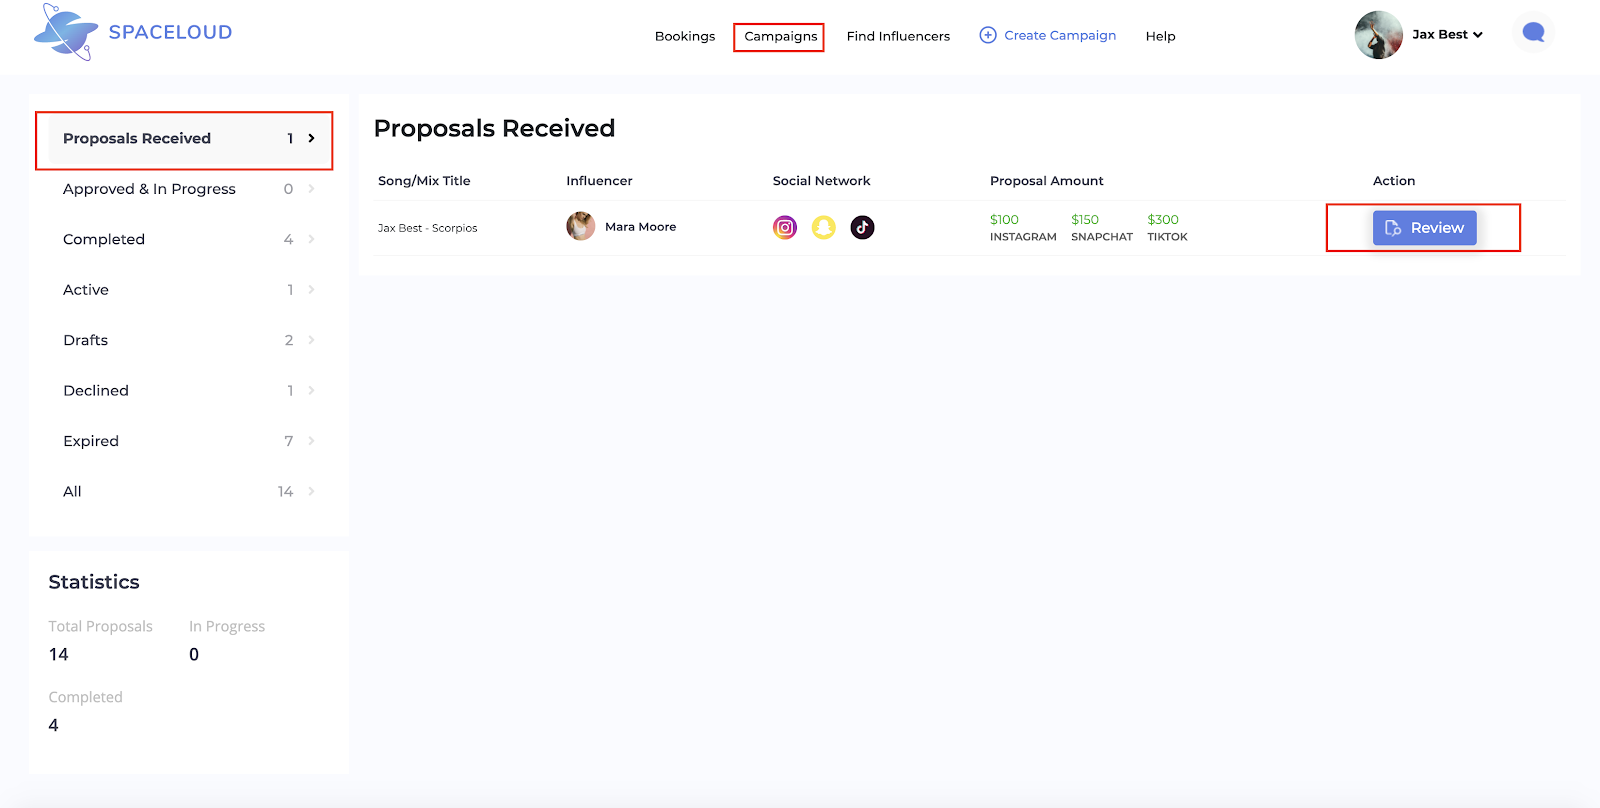Click the Instagram icon for Mara Moore
Image resolution: width=1600 pixels, height=808 pixels.
[785, 228]
